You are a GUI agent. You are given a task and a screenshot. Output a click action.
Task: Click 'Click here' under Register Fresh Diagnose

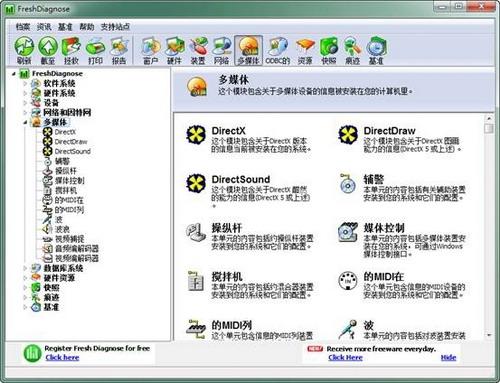[x=62, y=358]
